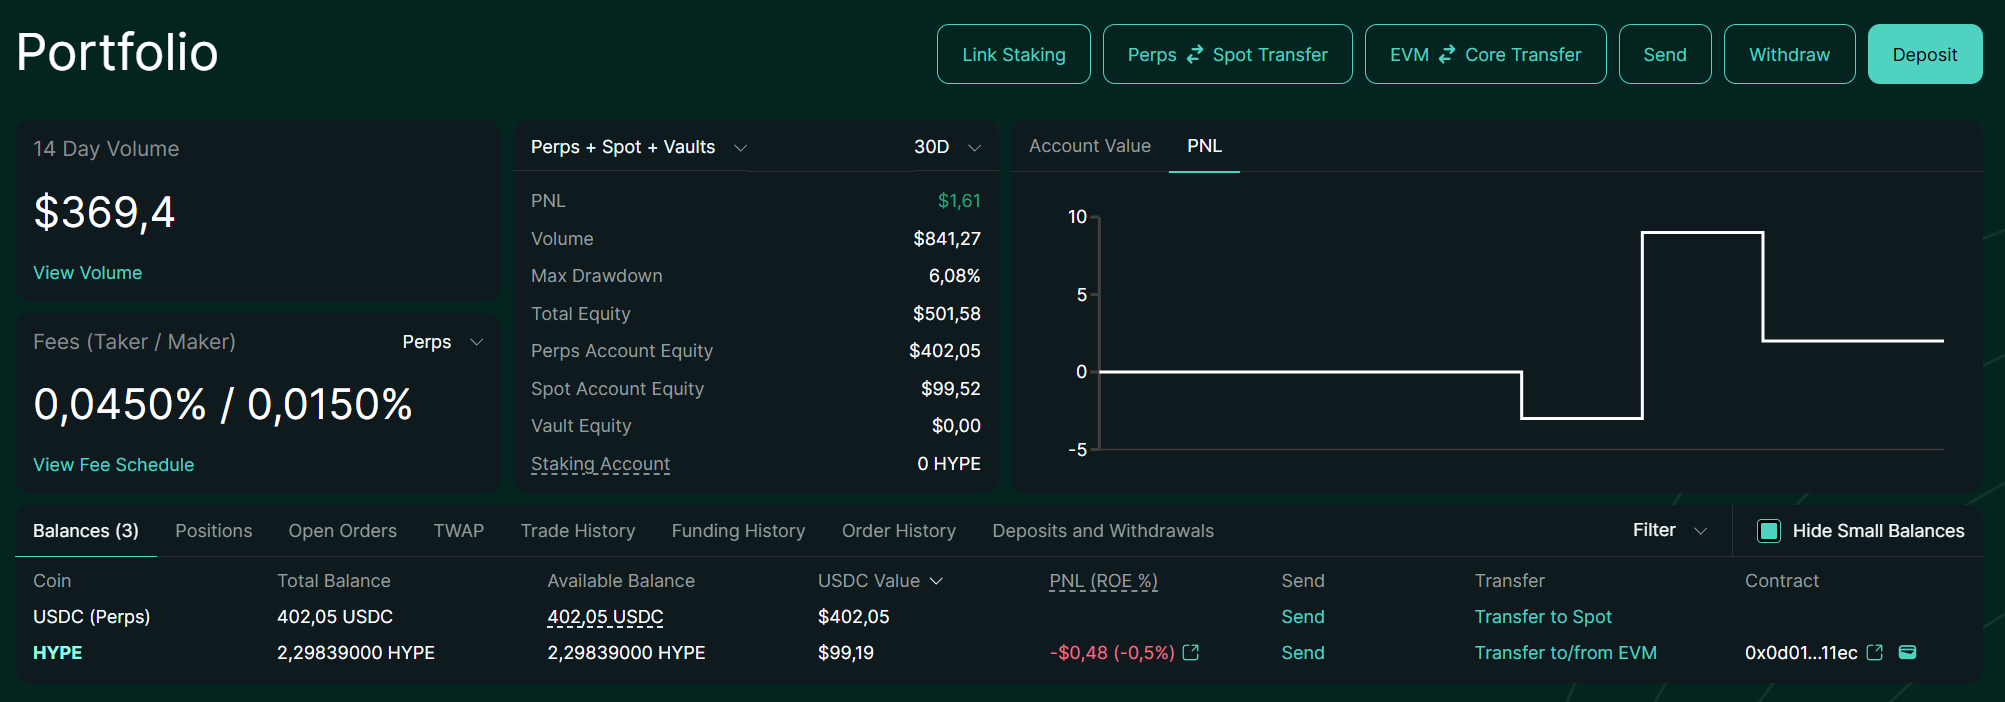Switch to Account Value chart tab
The height and width of the screenshot is (702, 2005).
click(1090, 146)
